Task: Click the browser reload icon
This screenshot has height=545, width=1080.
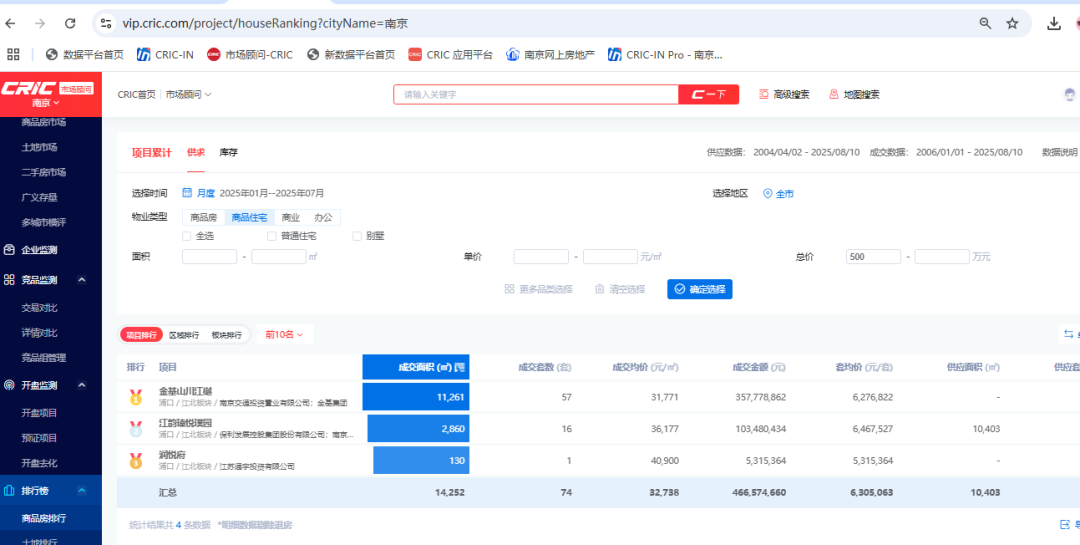Action: click(x=69, y=23)
